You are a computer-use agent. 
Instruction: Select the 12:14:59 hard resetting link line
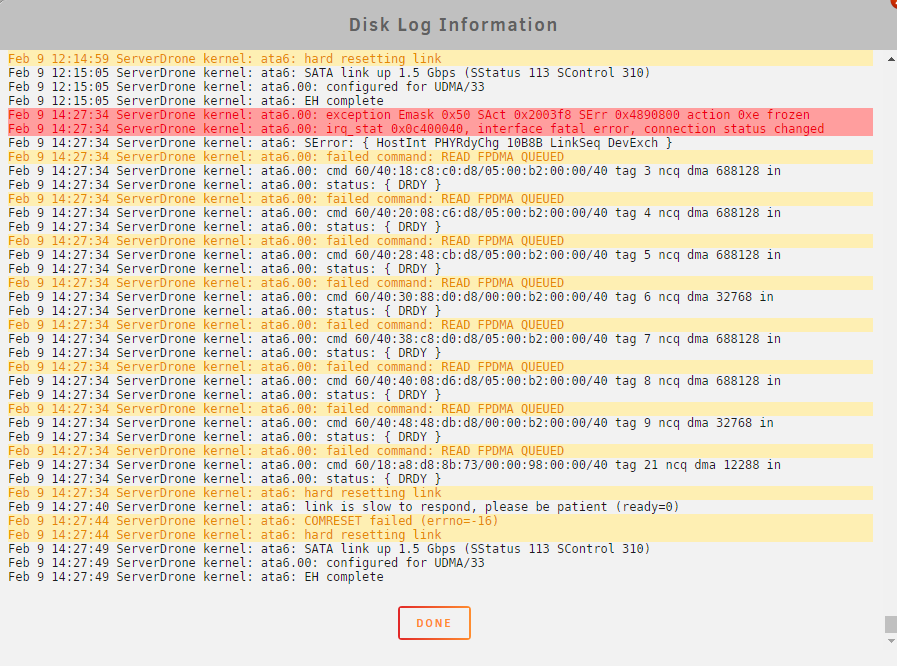pyautogui.click(x=440, y=59)
